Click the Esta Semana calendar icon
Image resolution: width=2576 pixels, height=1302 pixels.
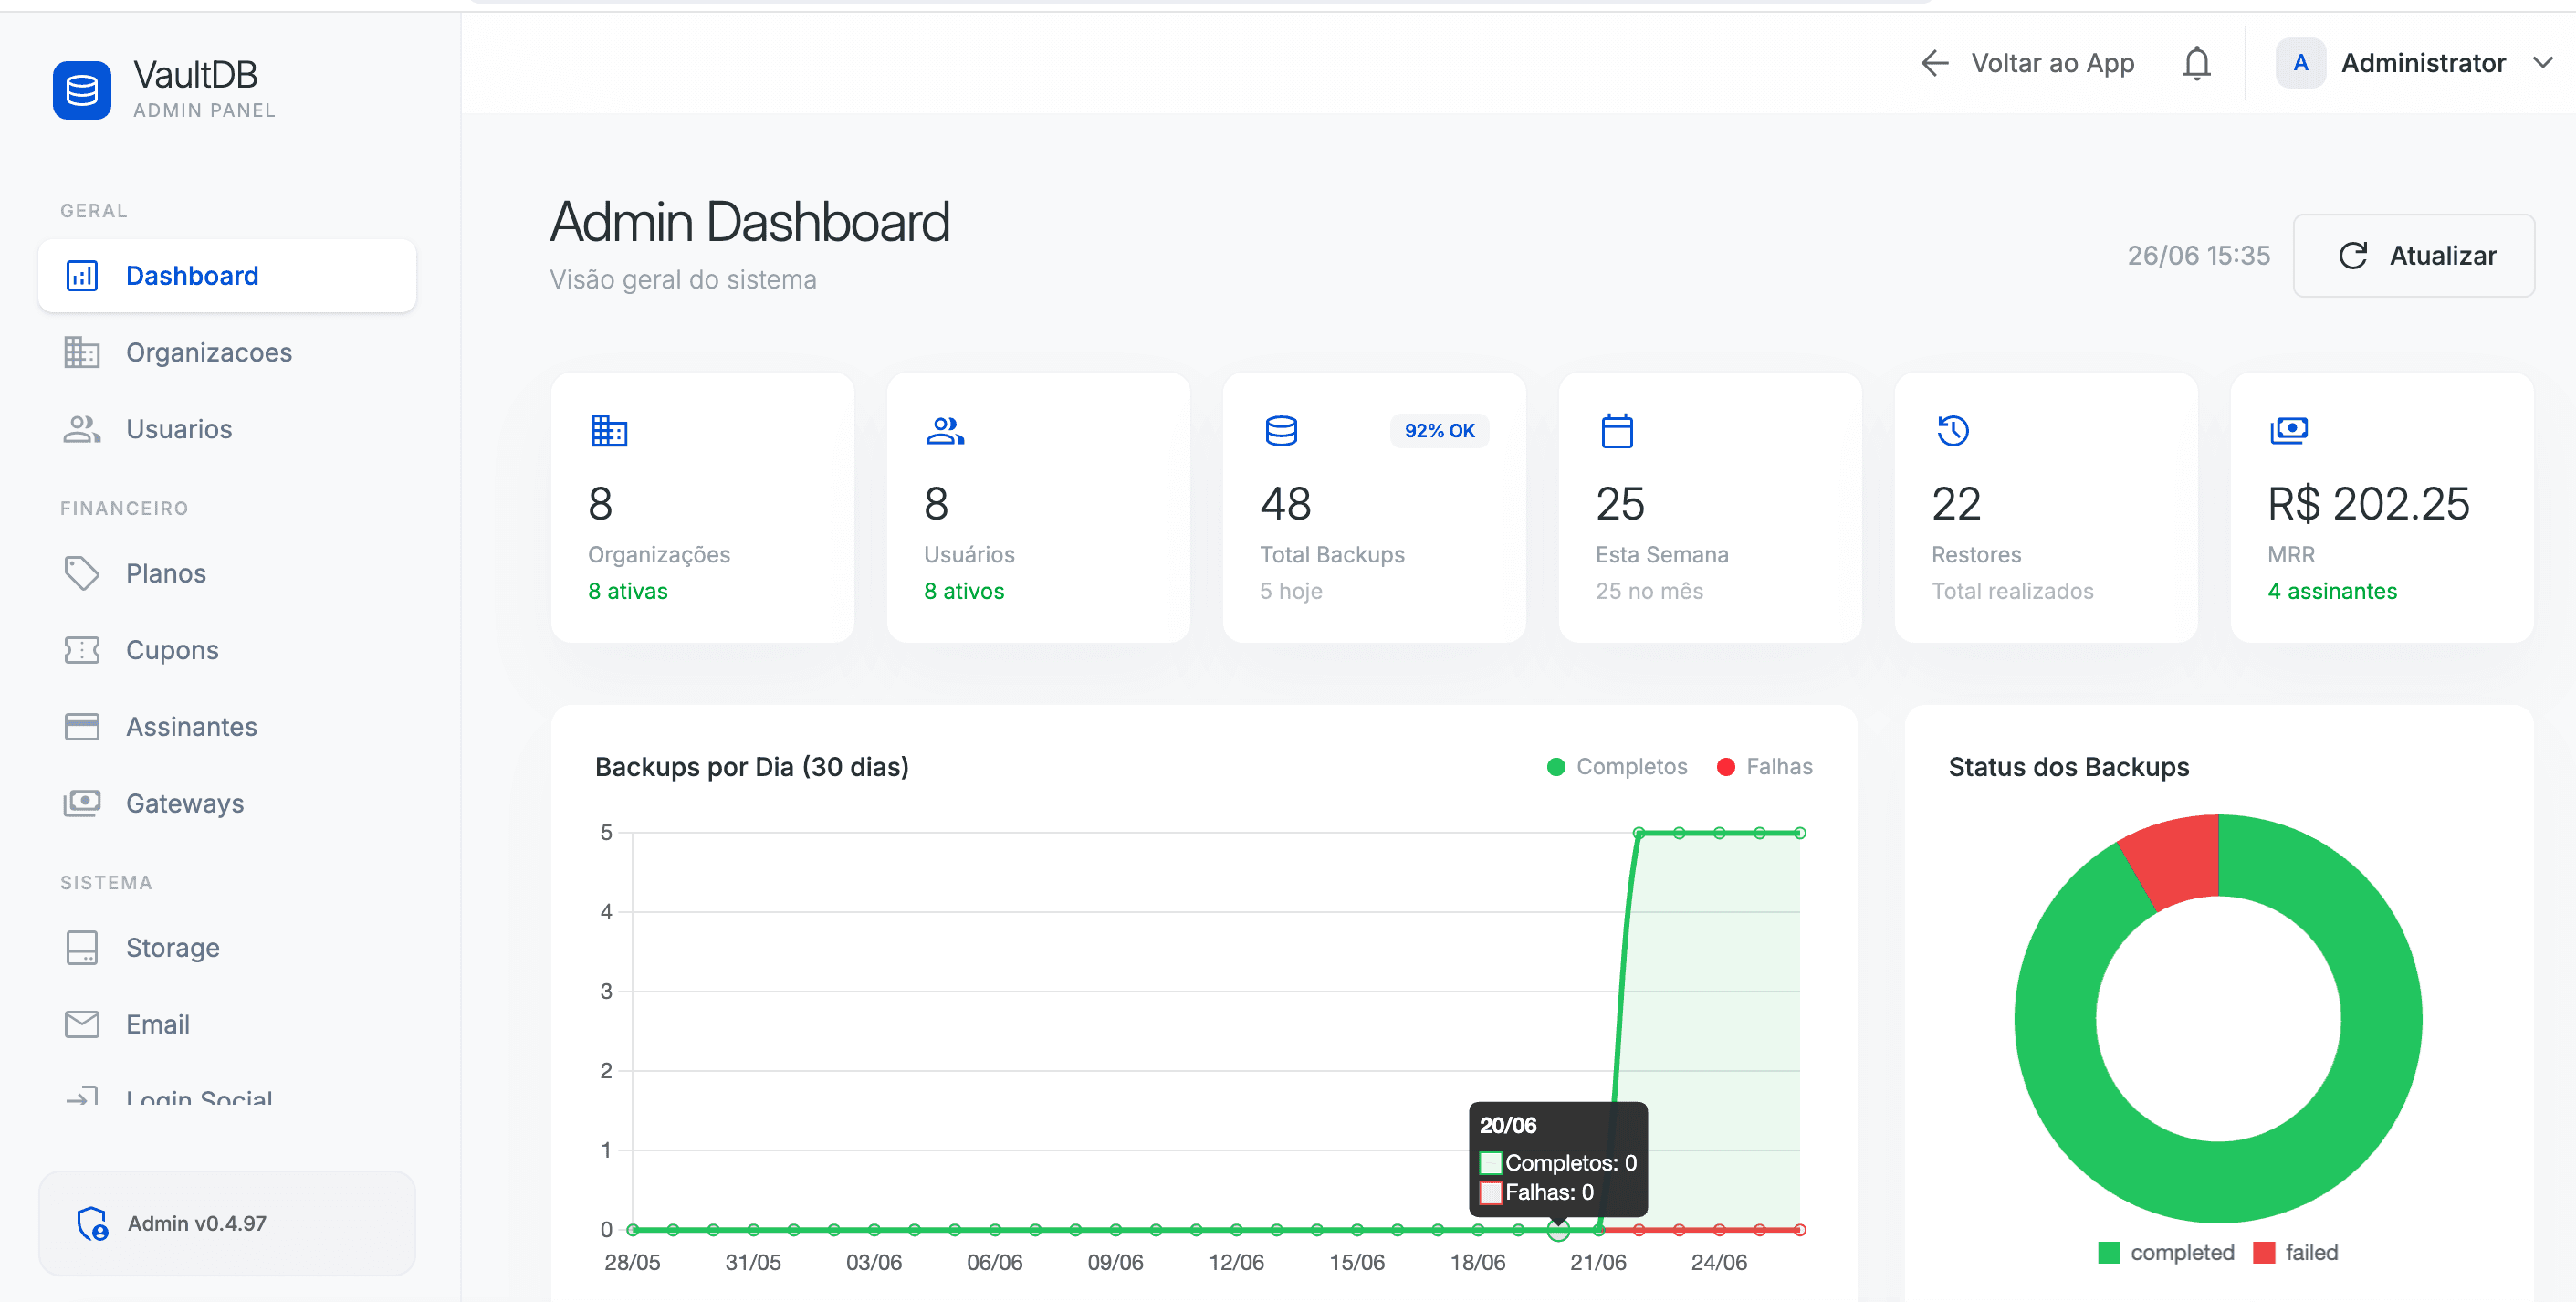pyautogui.click(x=1617, y=430)
